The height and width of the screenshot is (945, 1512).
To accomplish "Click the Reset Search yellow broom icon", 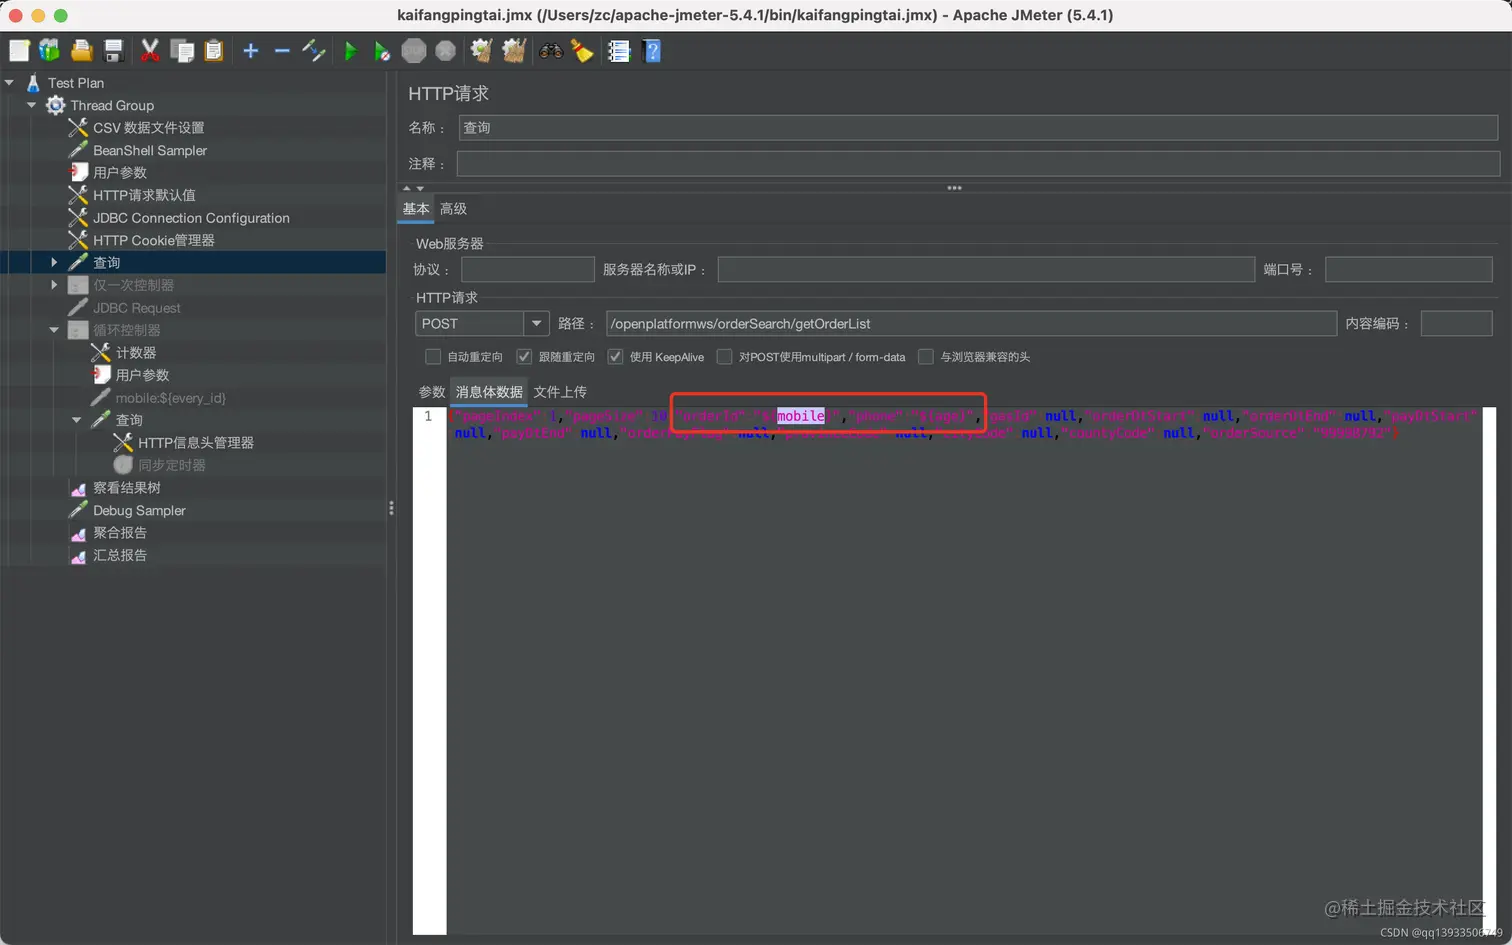I will (582, 51).
